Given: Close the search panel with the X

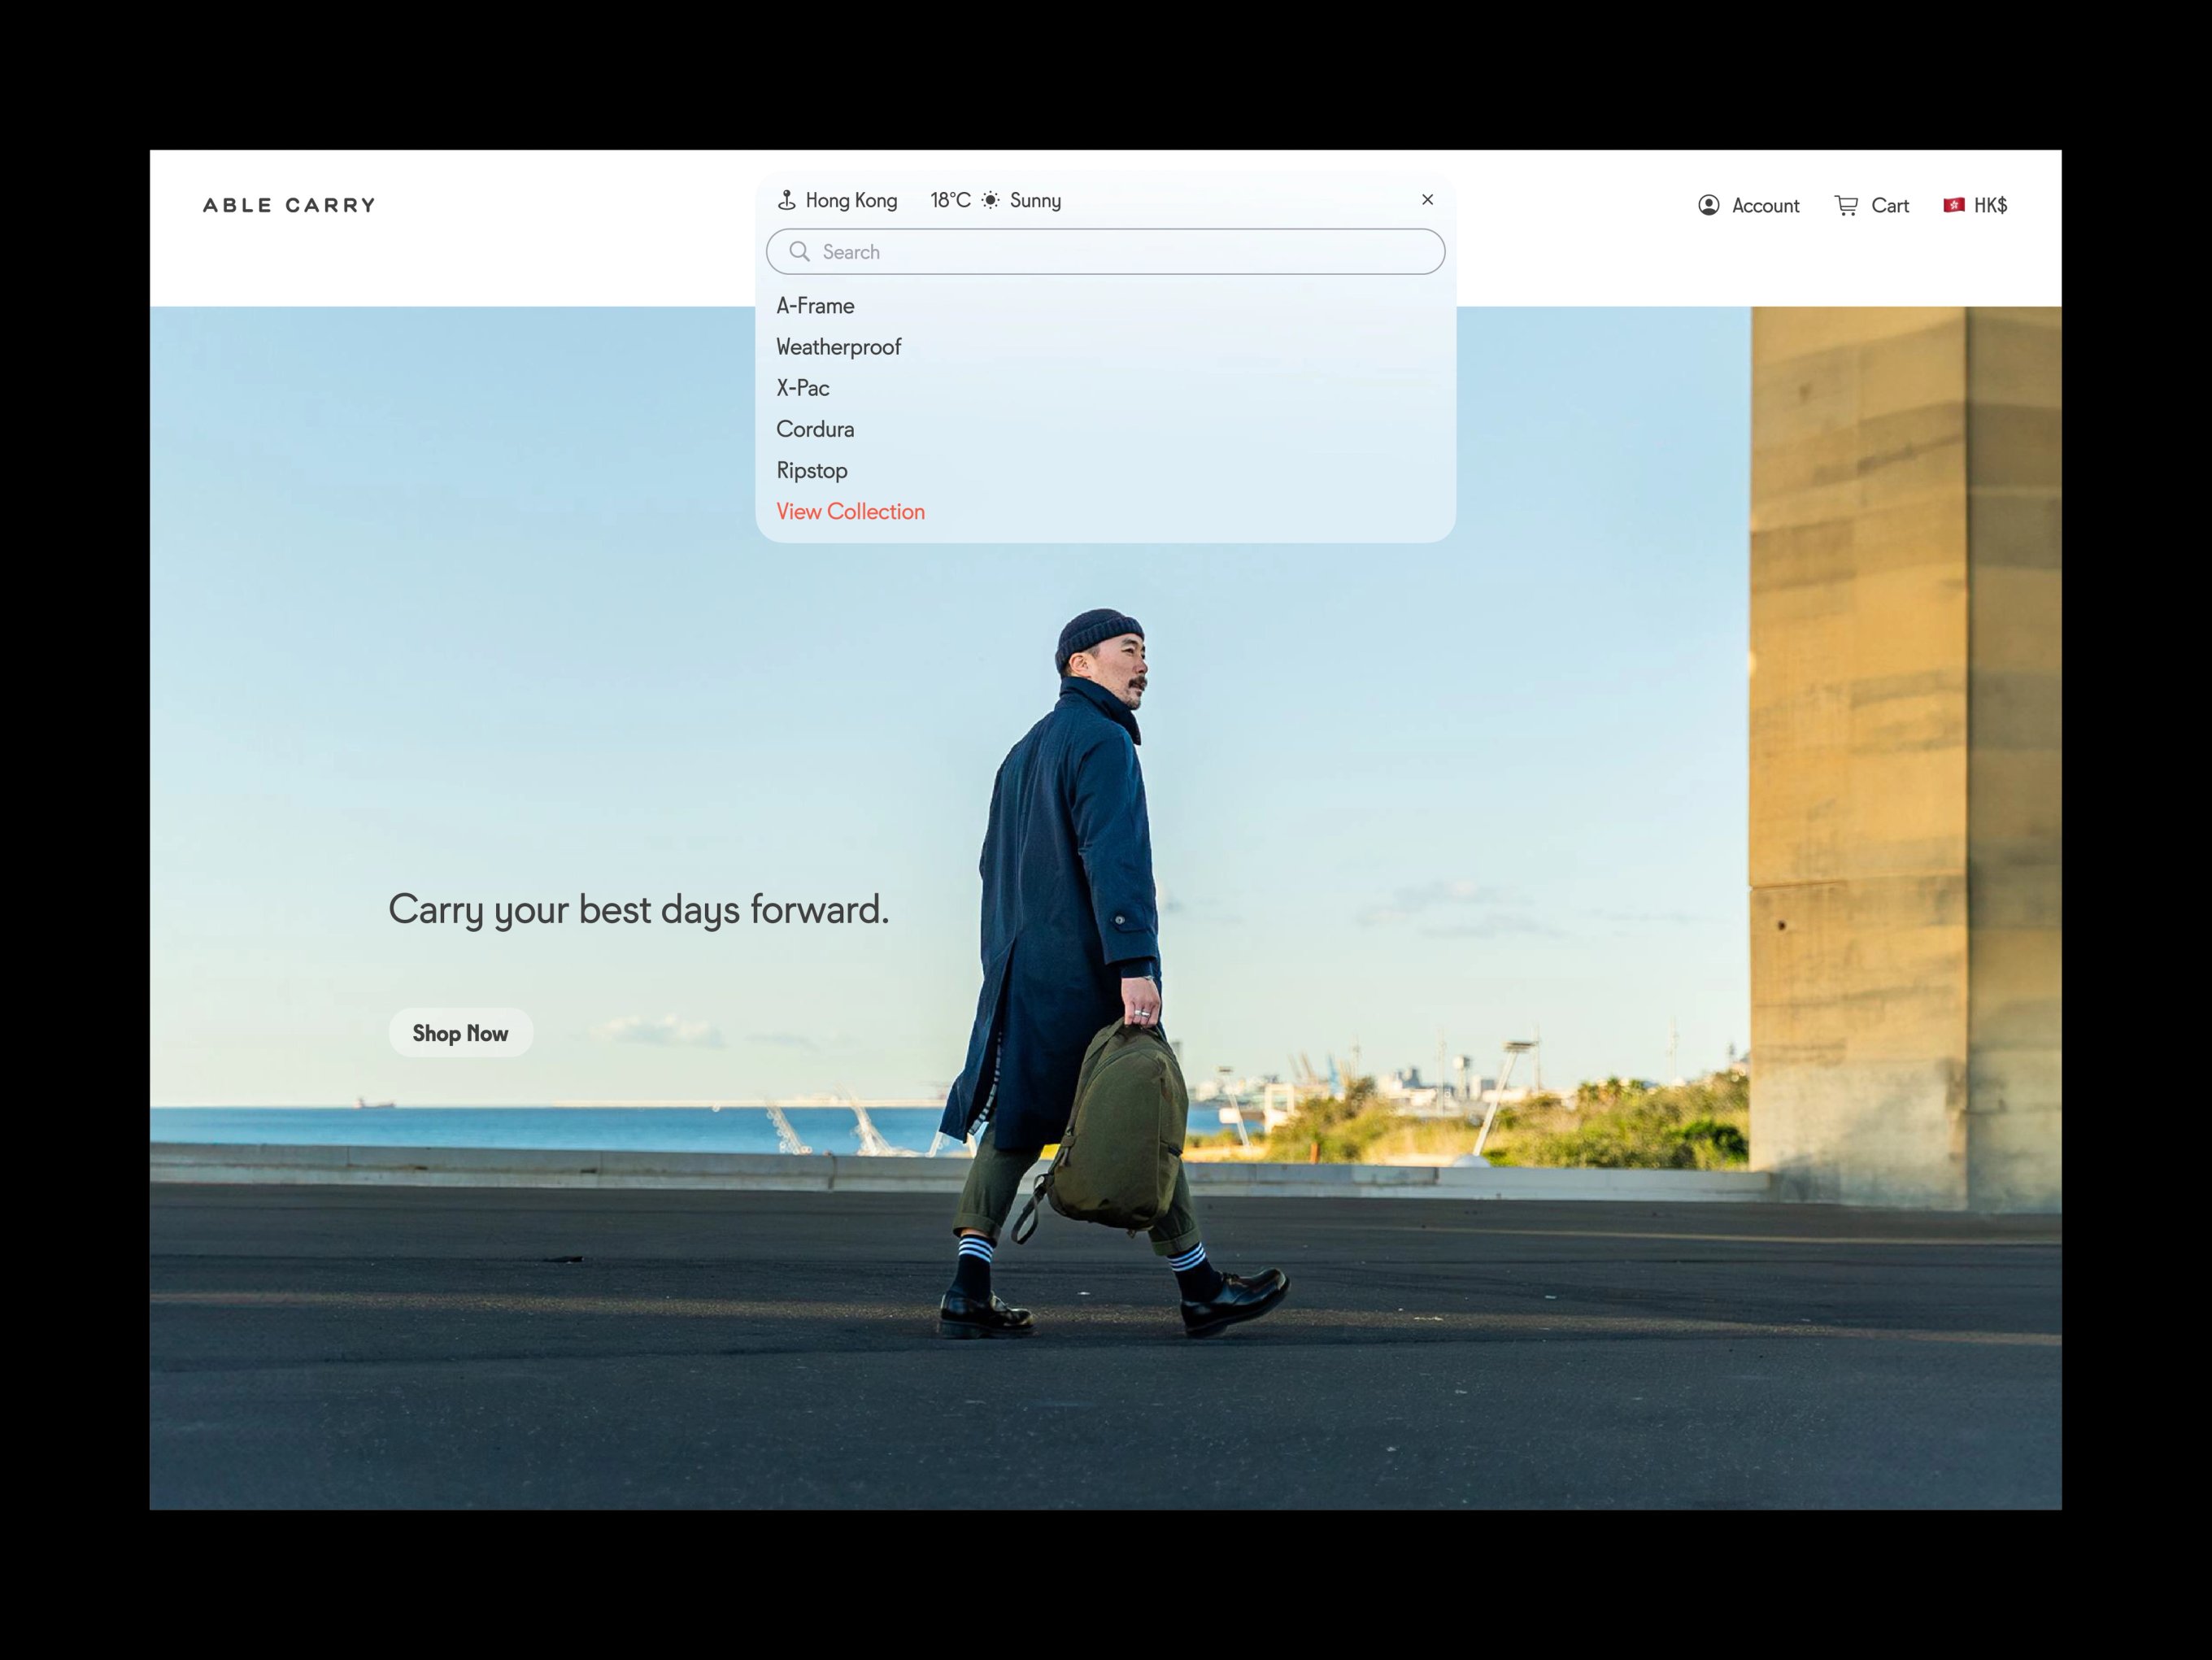Looking at the screenshot, I should pos(1427,200).
